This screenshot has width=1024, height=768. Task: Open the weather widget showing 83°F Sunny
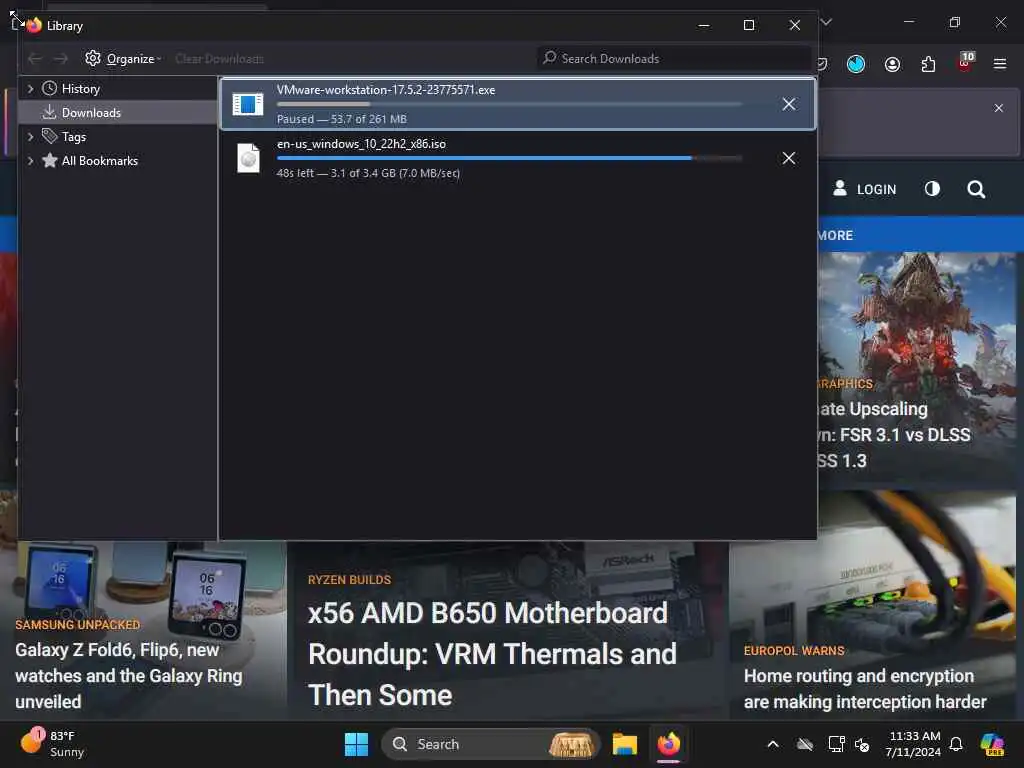(x=54, y=744)
